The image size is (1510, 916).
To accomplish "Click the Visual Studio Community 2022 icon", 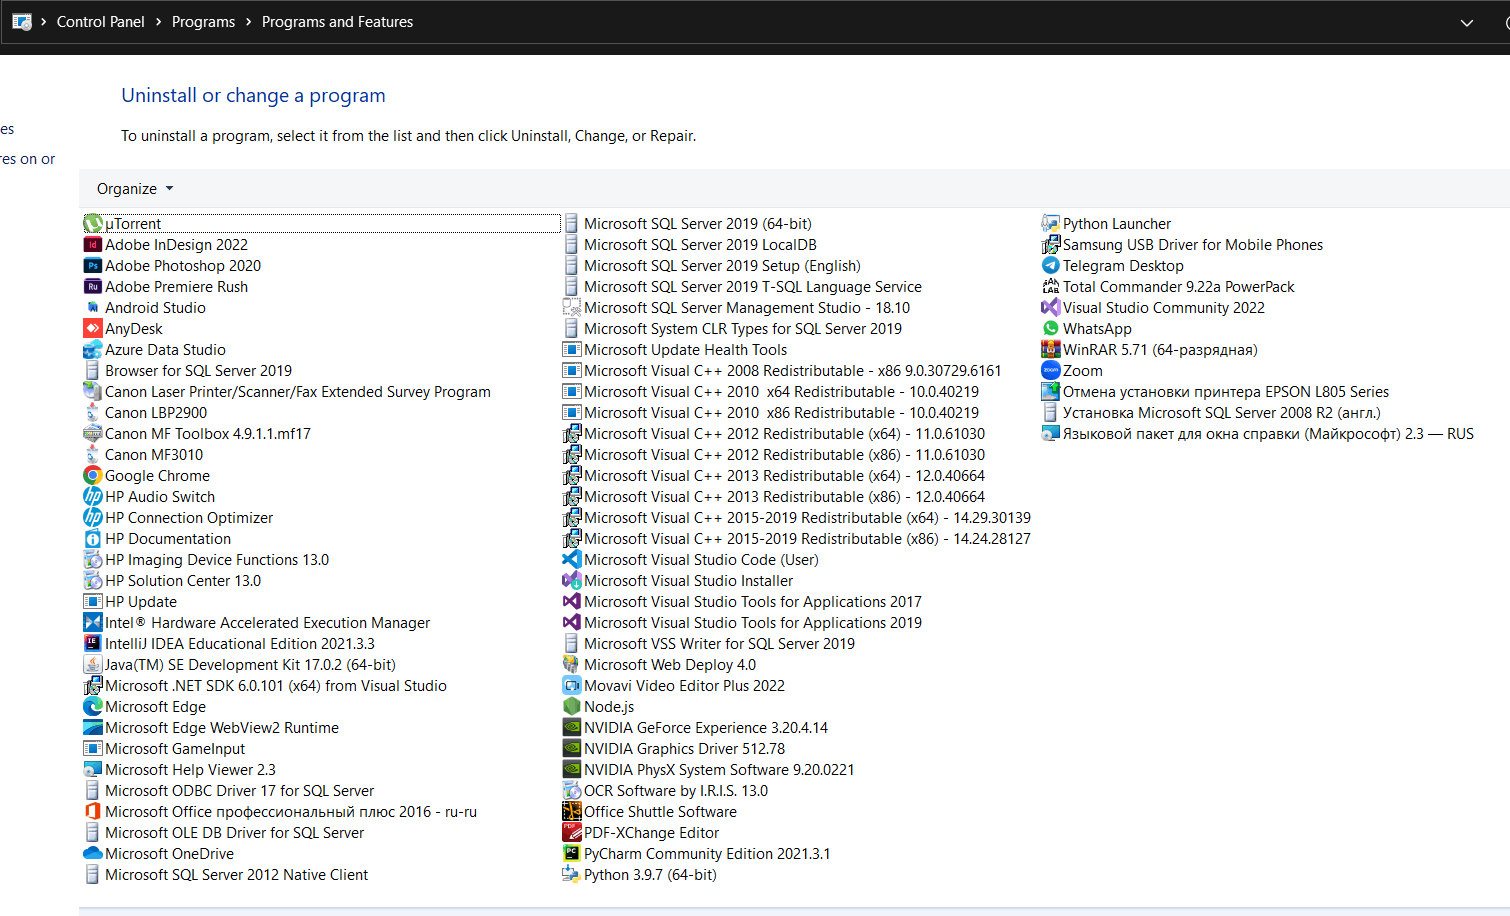I will click(x=1051, y=308).
